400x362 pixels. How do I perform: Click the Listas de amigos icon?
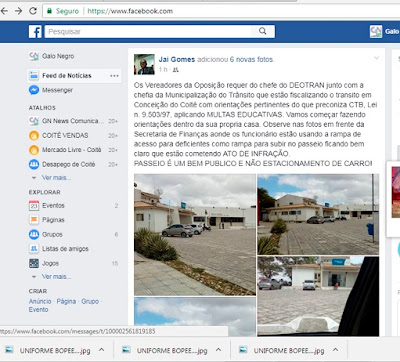(34, 249)
